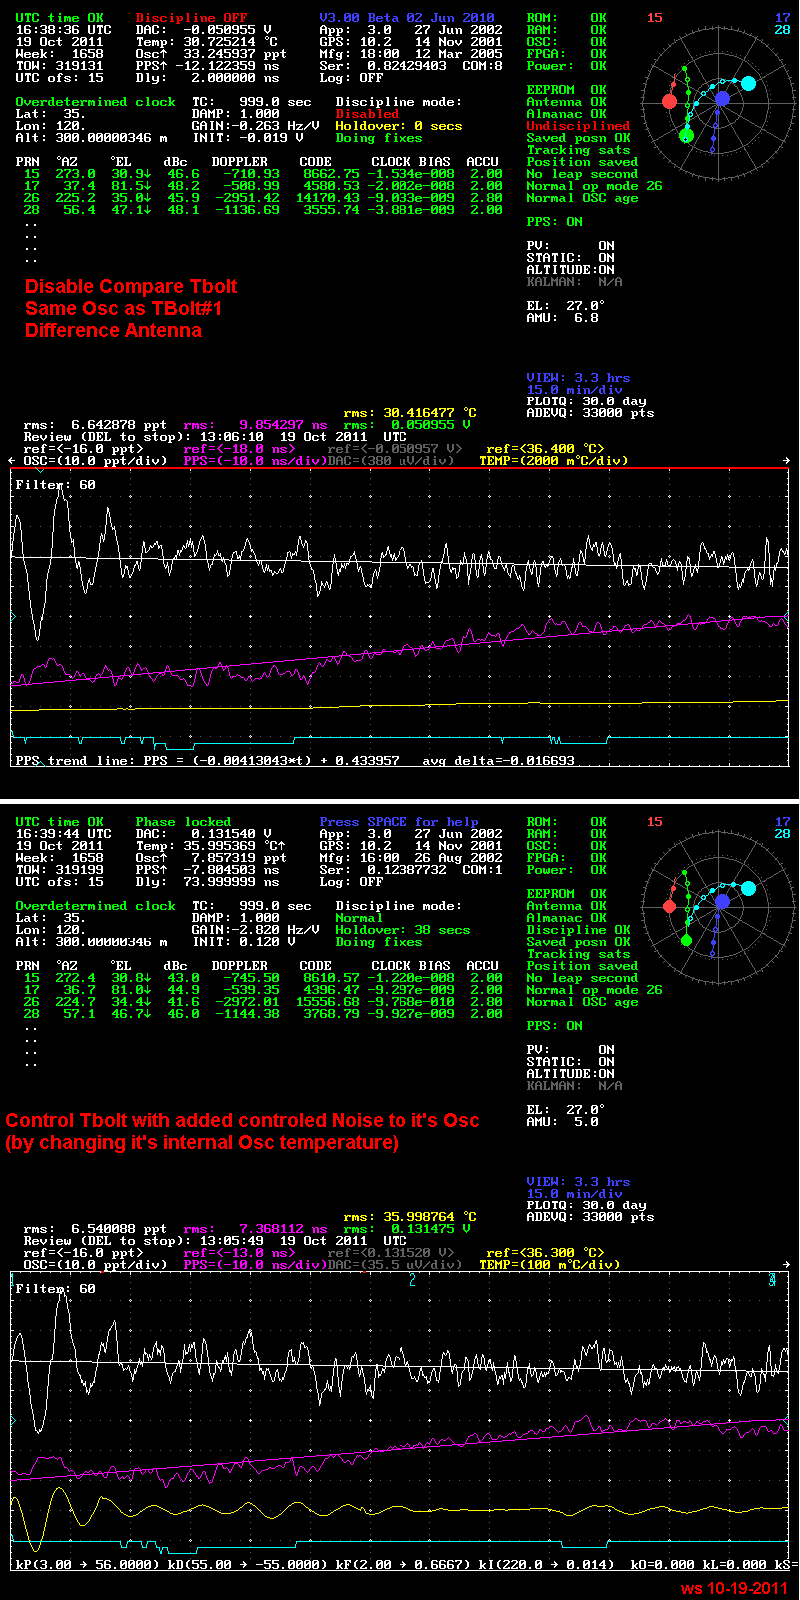Viewport: 800px width, 1600px height.
Task: Click the green 'Discipline OK' status line
Action: [579, 930]
